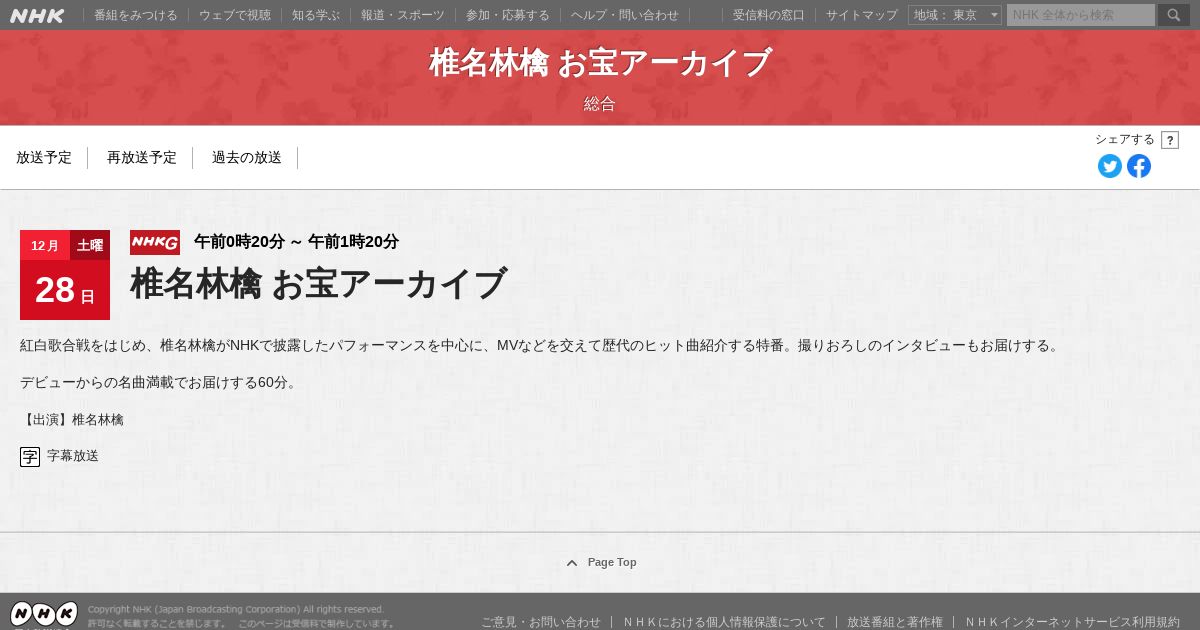Open ご意見・お問い合わせ footer link

point(541,622)
